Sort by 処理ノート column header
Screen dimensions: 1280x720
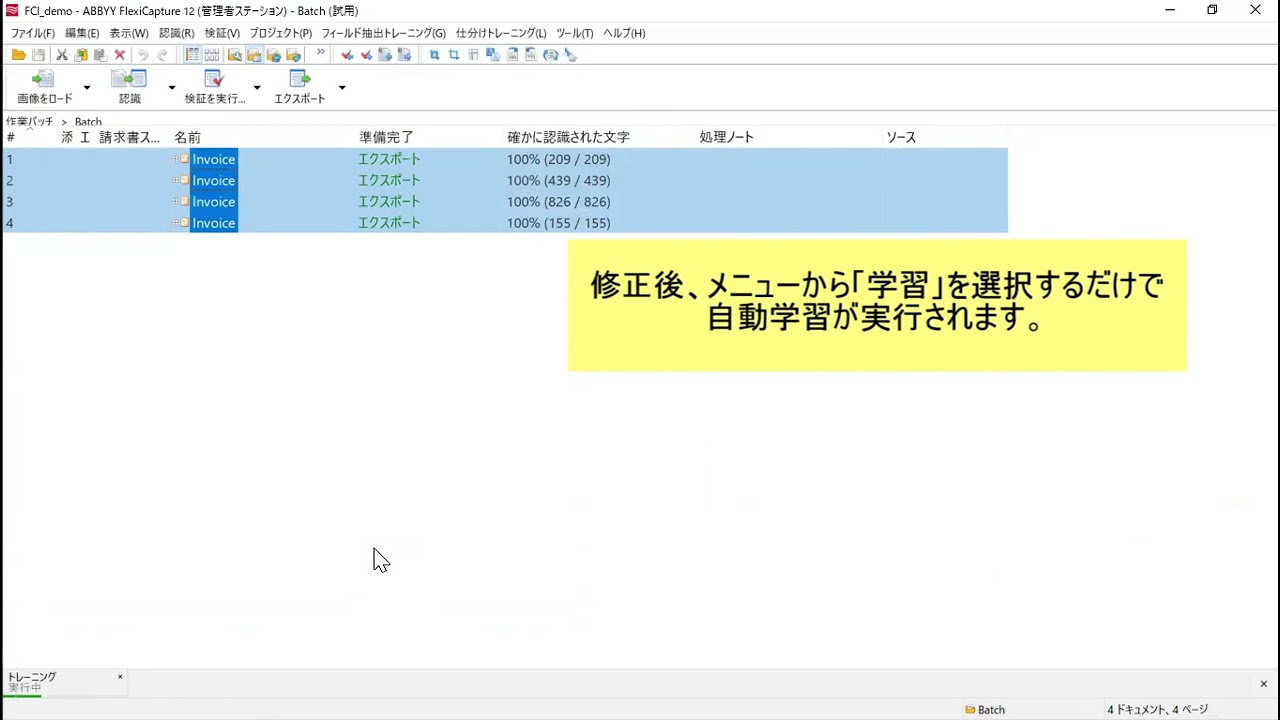click(x=727, y=137)
